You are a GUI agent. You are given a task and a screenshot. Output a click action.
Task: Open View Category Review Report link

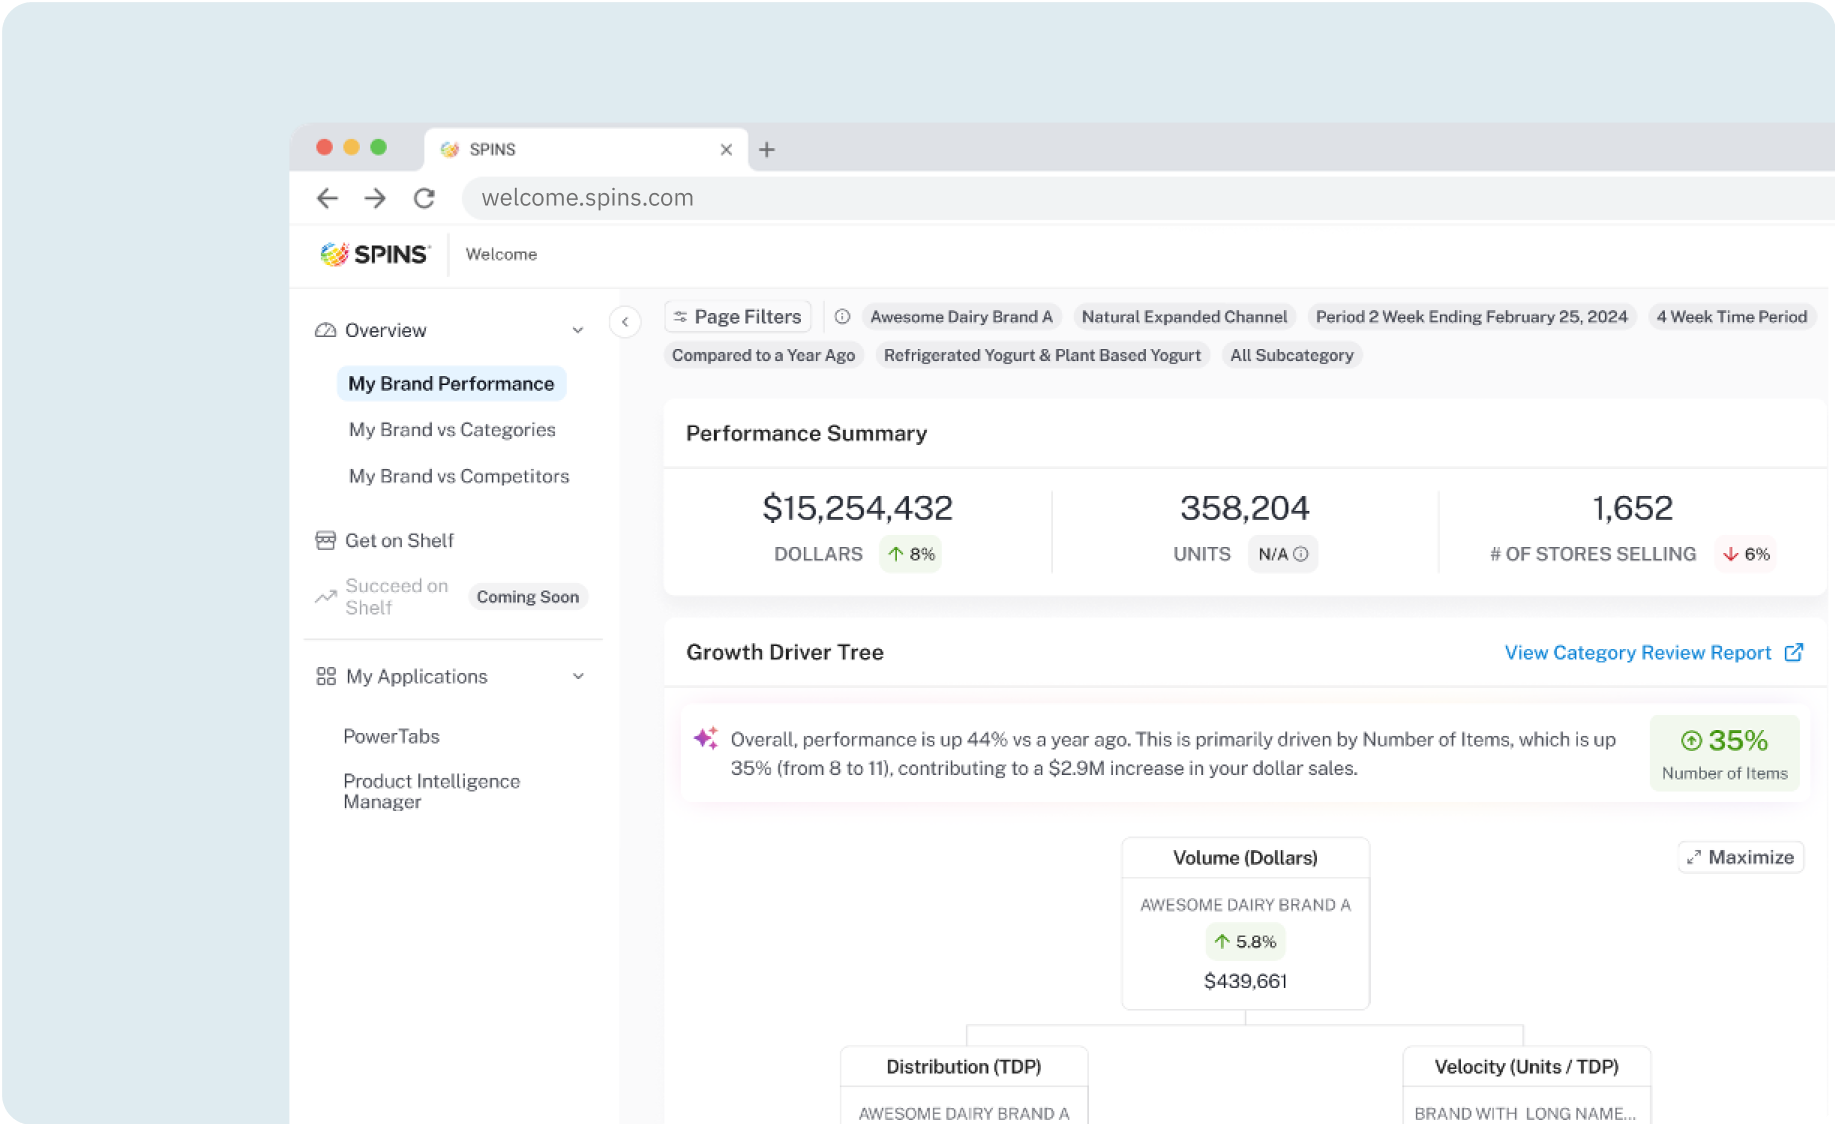coord(1638,652)
